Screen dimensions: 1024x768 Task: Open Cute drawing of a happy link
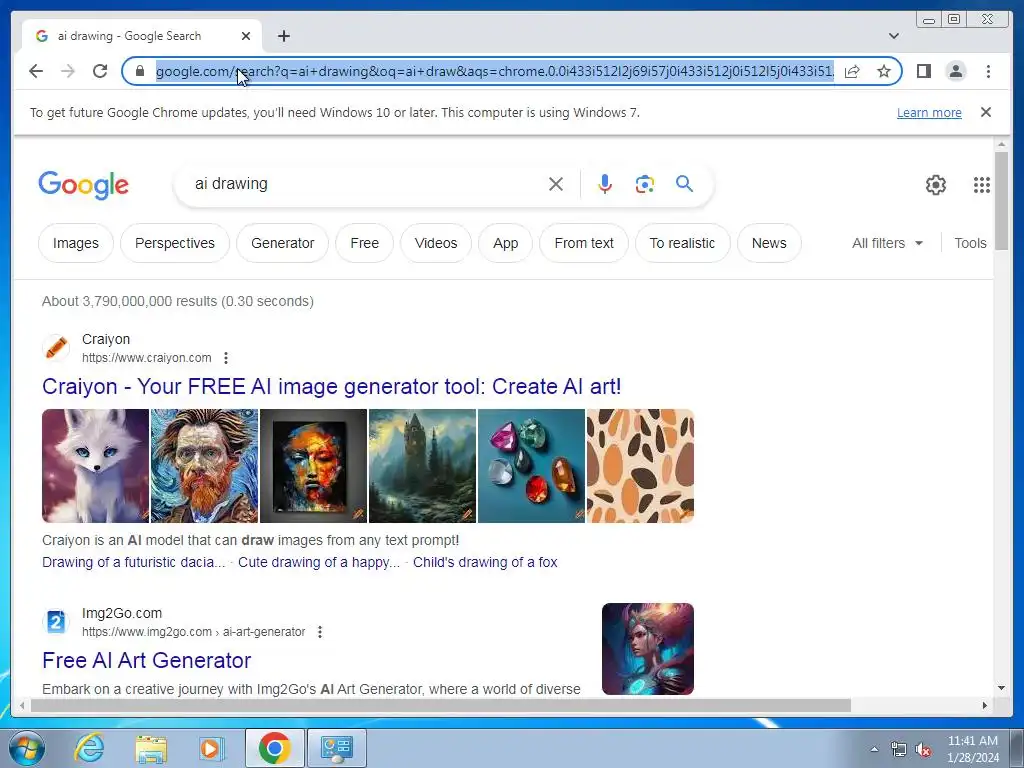click(319, 562)
